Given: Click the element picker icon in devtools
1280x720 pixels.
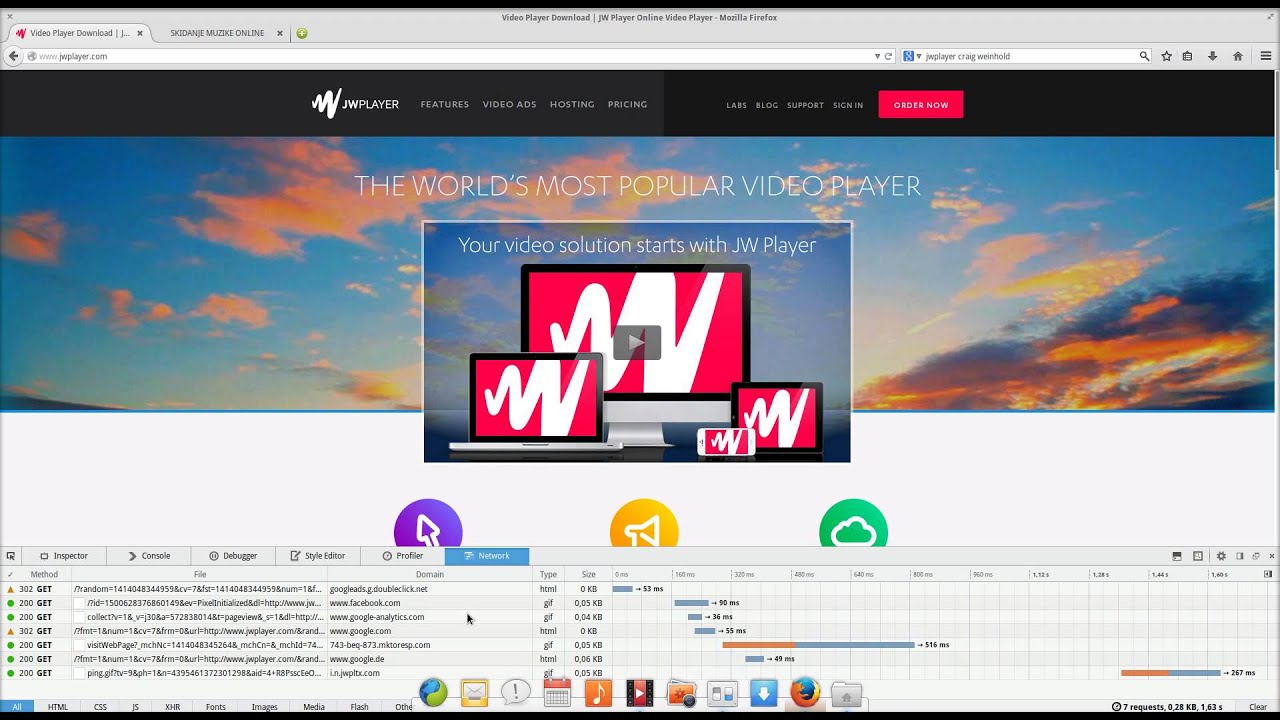Looking at the screenshot, I should (11, 556).
